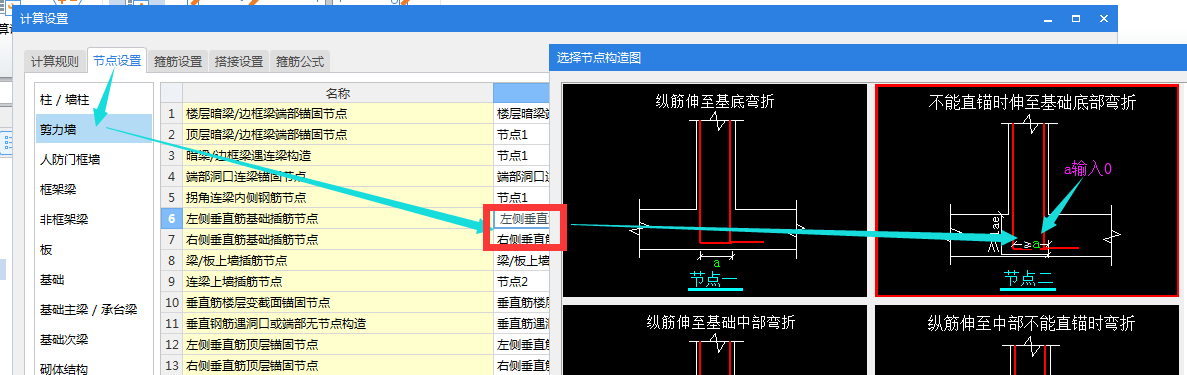The height and width of the screenshot is (375, 1187).
Task: Select row 垂直钢筋遇洞口或端部无节点构造
Action: click(x=338, y=323)
